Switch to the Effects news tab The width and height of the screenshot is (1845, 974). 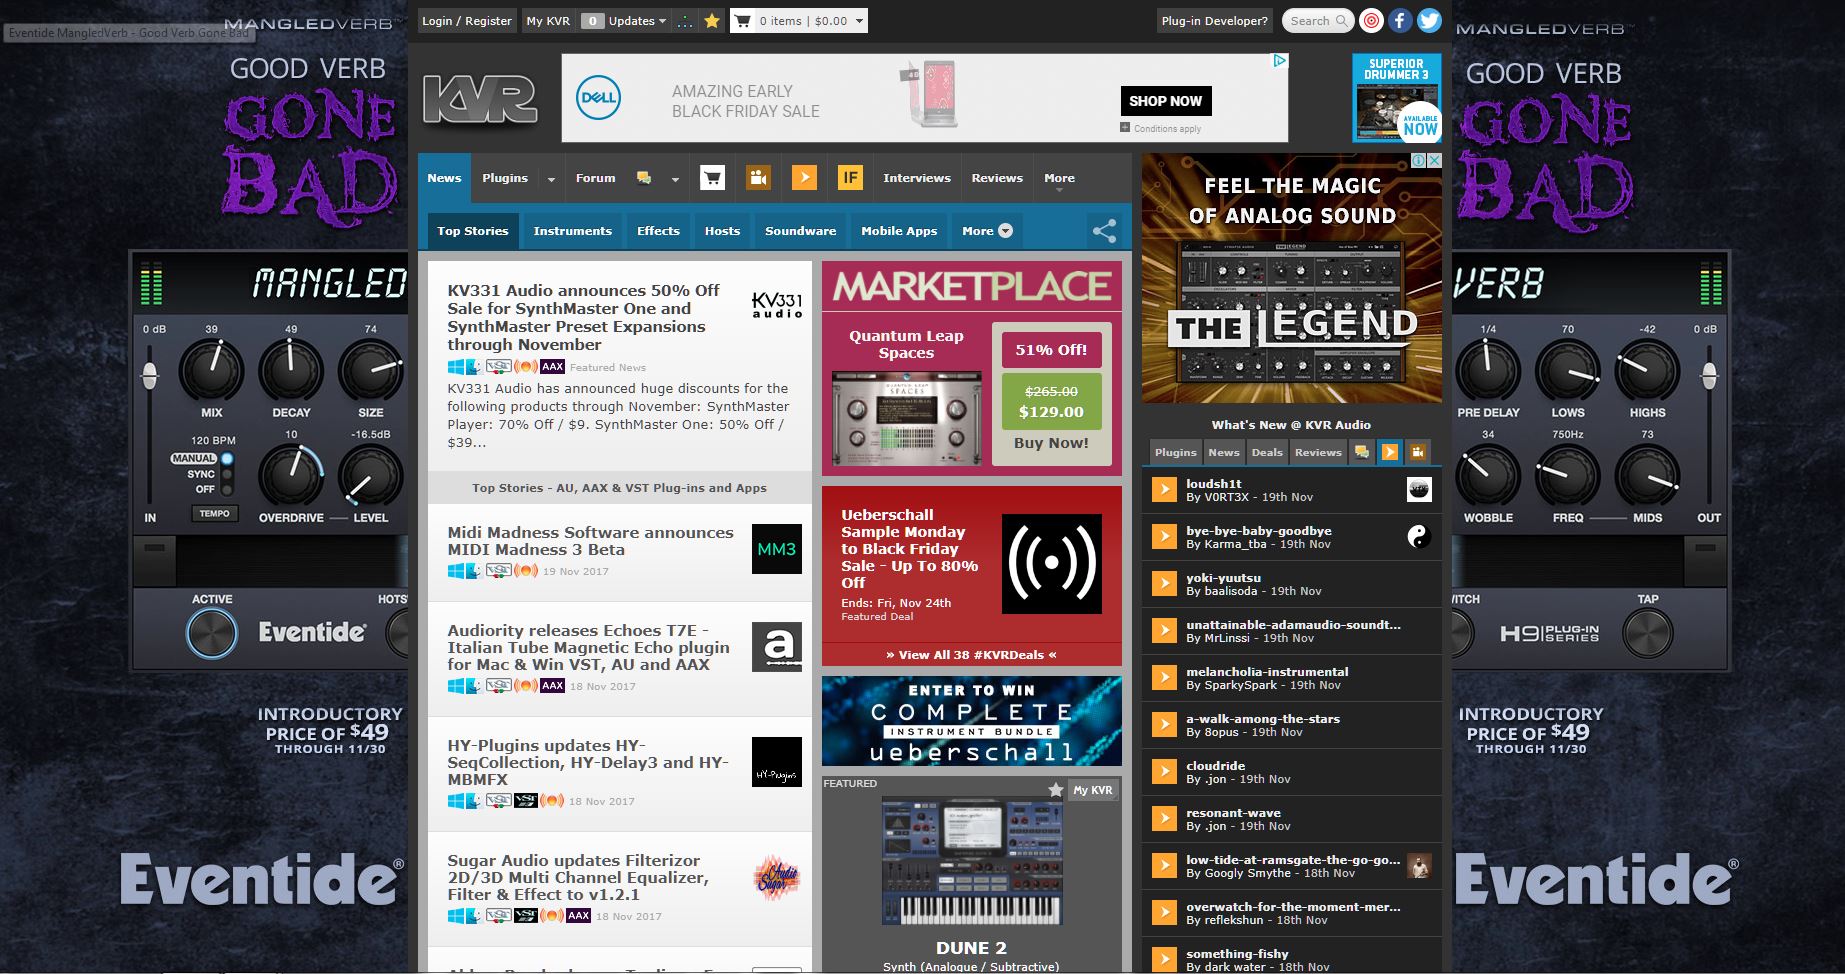click(x=658, y=231)
